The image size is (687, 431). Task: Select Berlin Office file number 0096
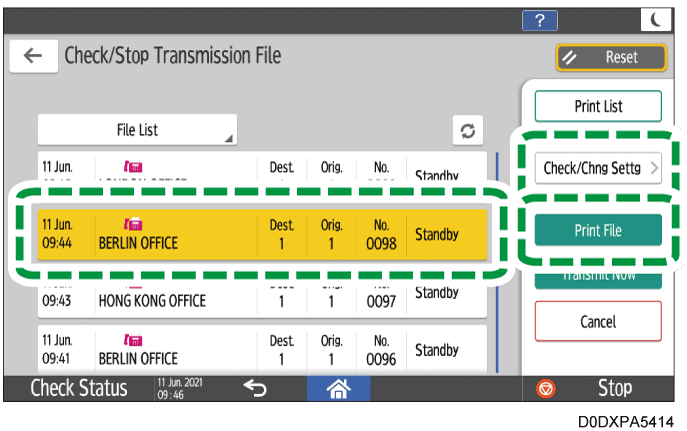[262, 350]
